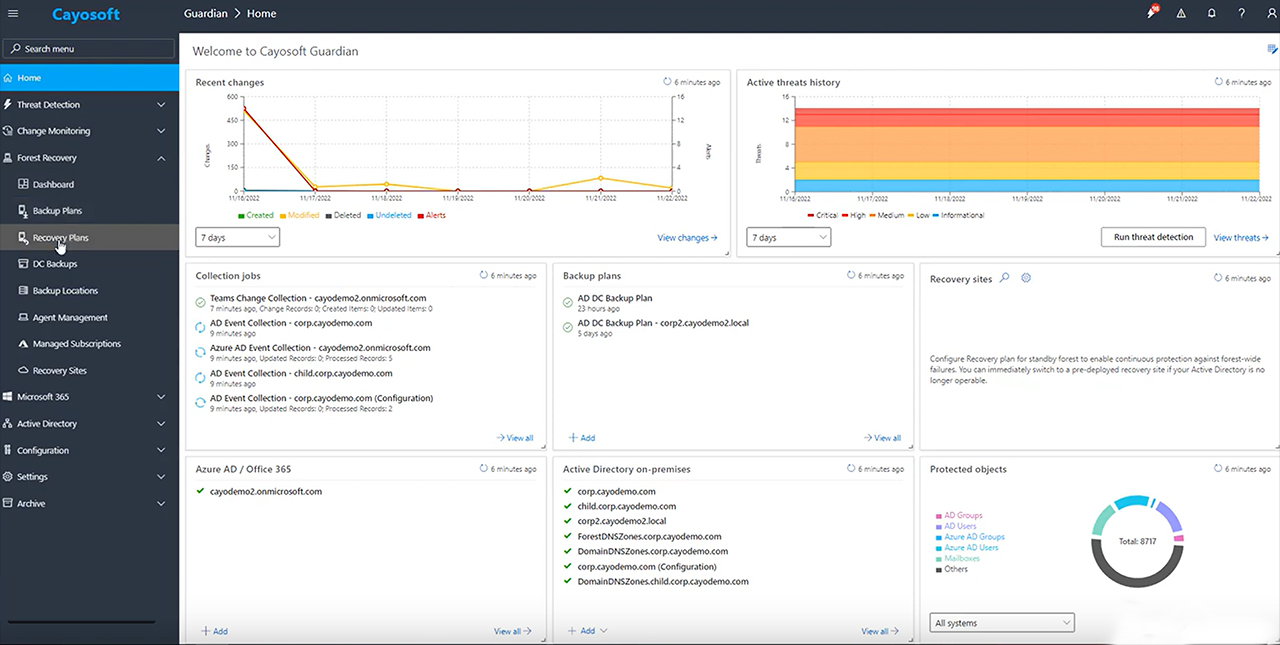Open Forest Recovery Dashboard

90,185
